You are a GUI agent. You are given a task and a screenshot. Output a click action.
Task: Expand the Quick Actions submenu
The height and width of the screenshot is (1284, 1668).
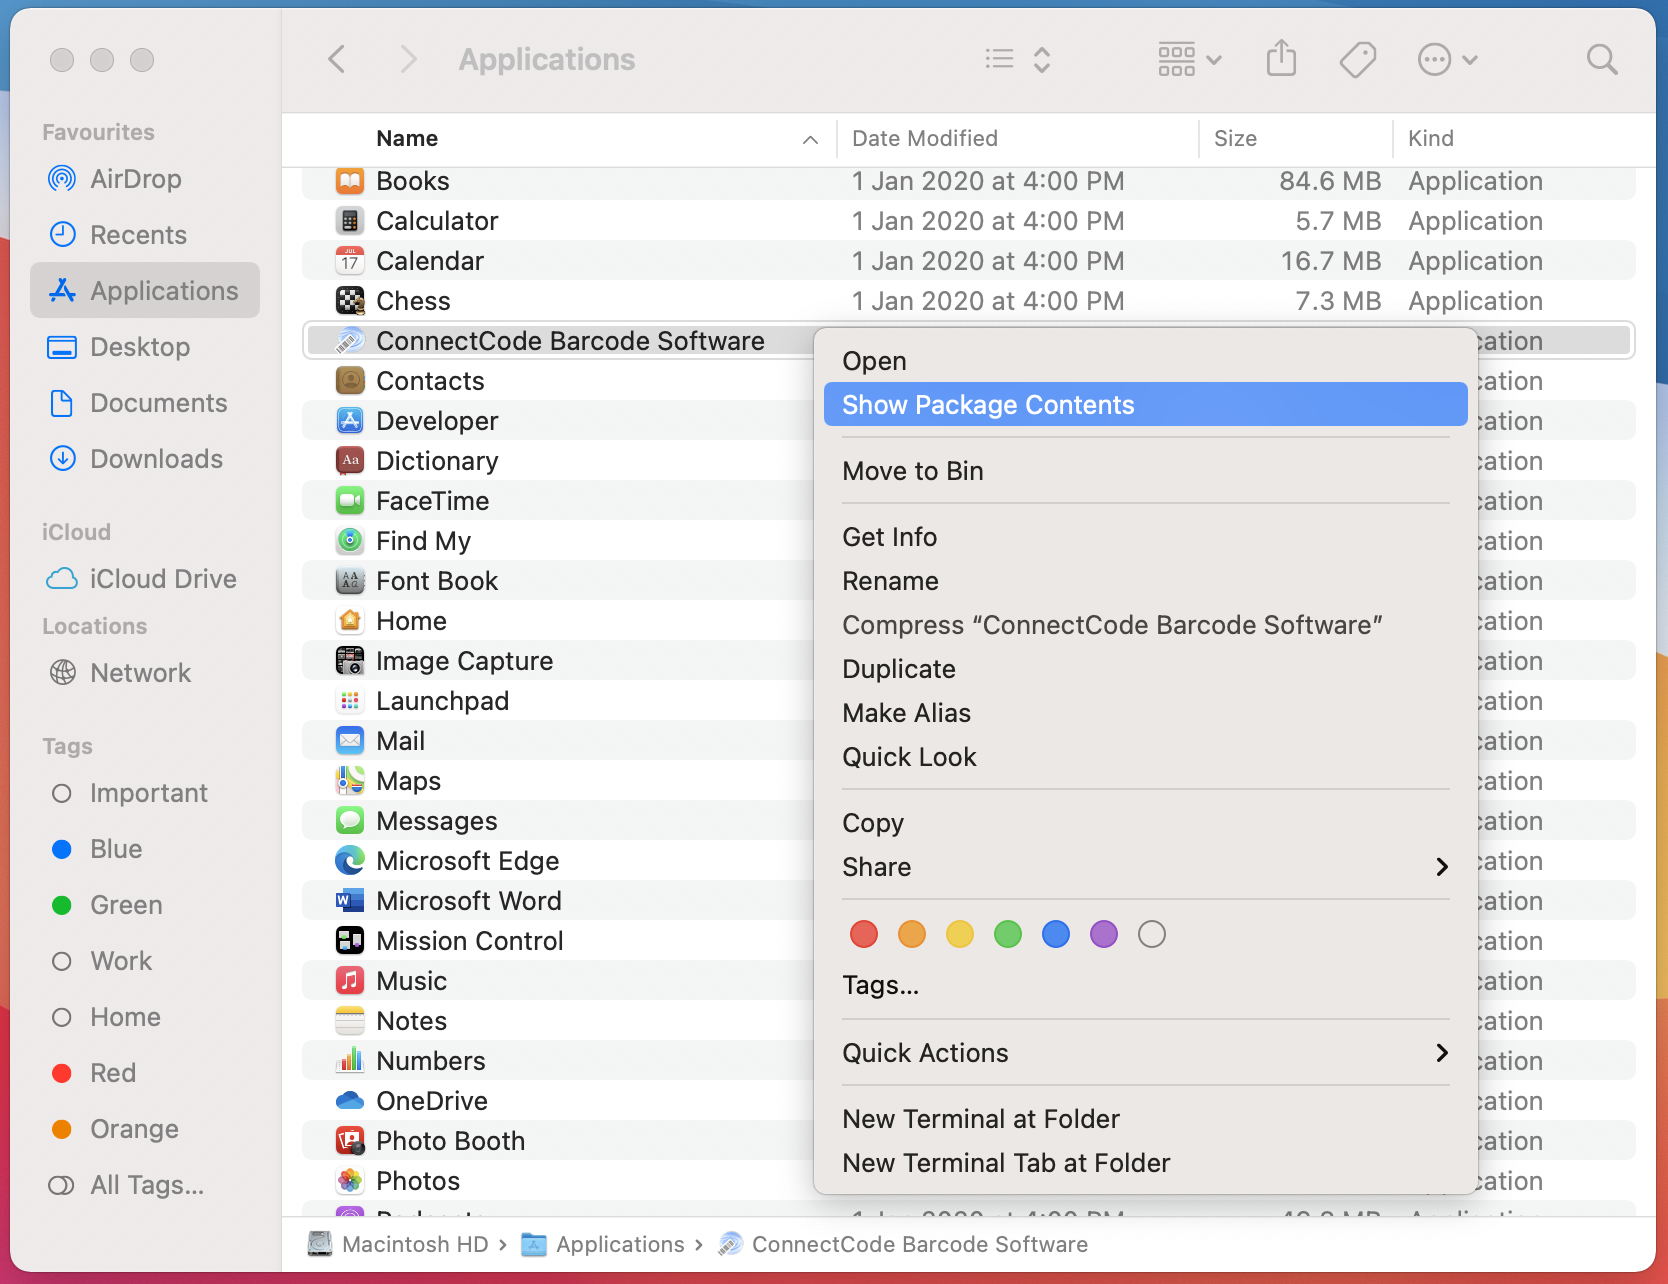pos(1145,1053)
